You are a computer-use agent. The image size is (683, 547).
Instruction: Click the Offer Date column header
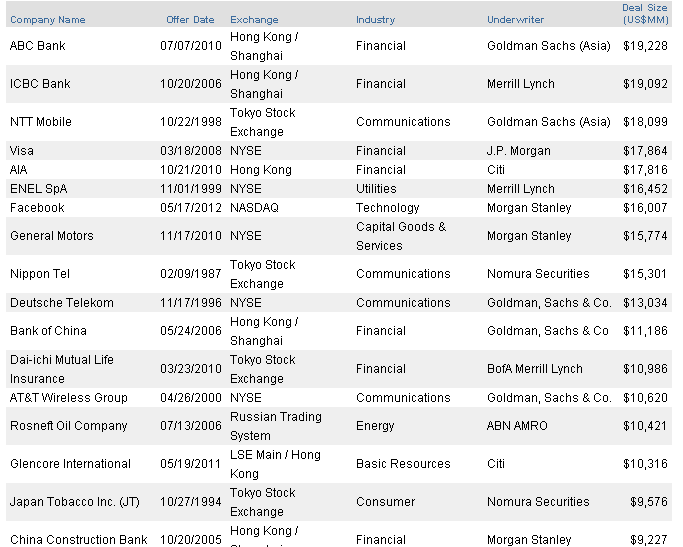(x=190, y=19)
